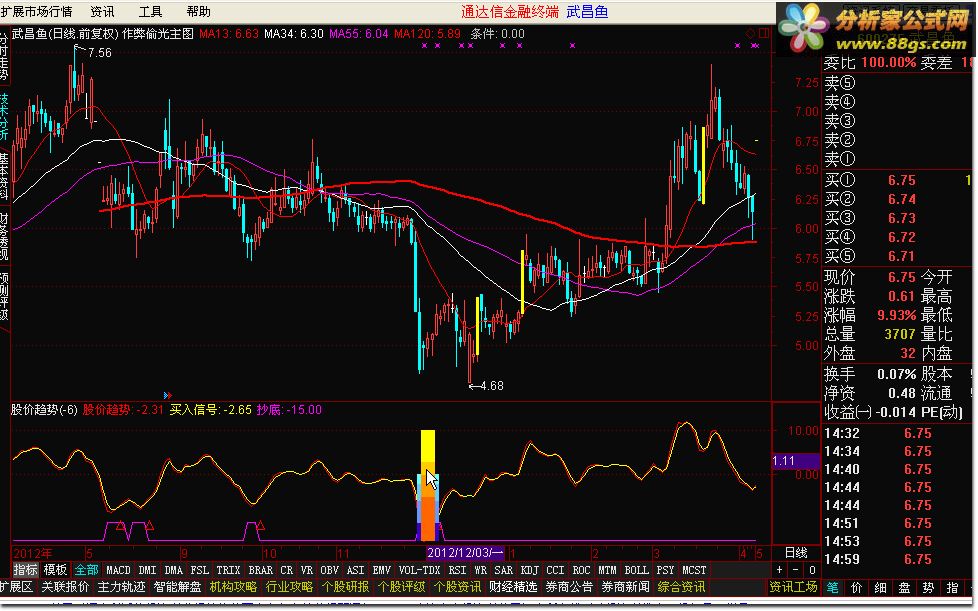The height and width of the screenshot is (611, 978).
Task: Switch to the 财务透视 side tab
Action: 4,236
